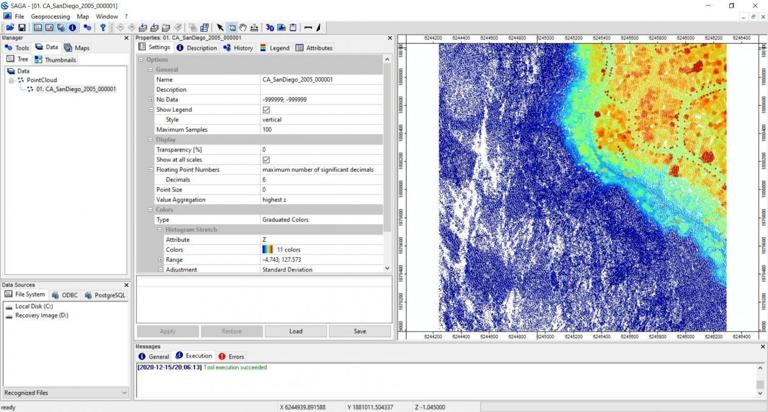Open the File menu
The image size is (768, 412).
(19, 16)
